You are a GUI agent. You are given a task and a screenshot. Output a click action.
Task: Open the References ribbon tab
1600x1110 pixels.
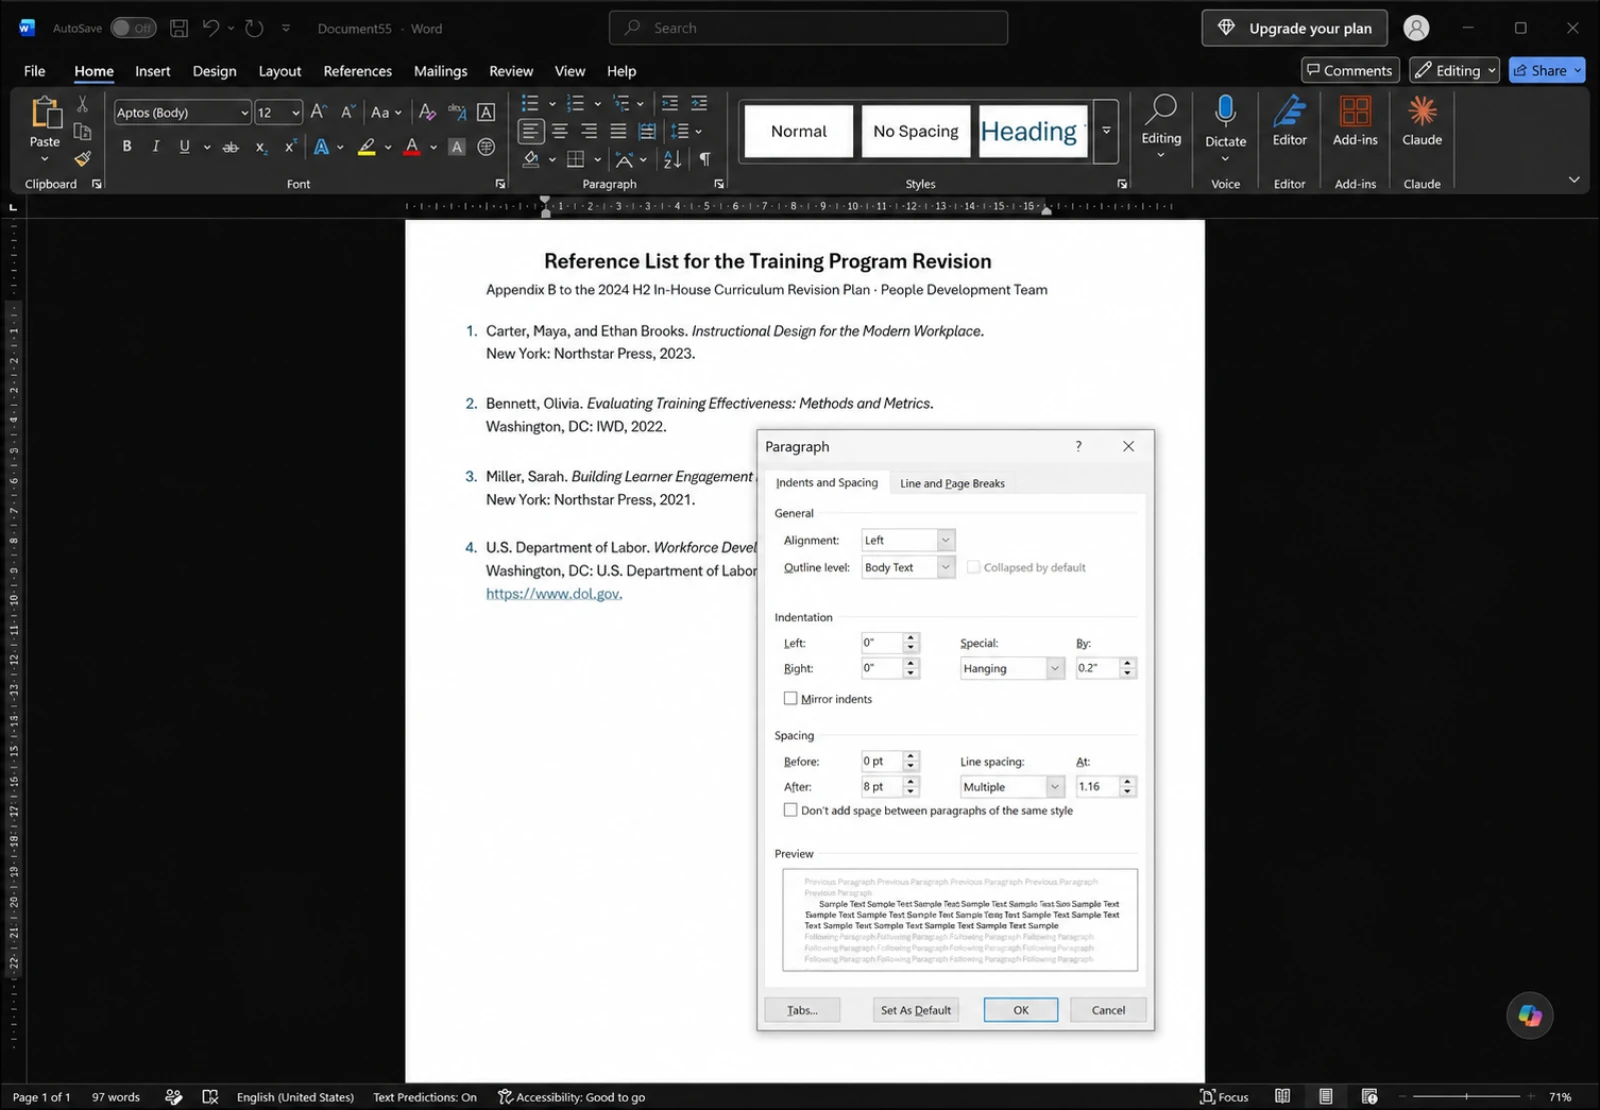tap(357, 71)
